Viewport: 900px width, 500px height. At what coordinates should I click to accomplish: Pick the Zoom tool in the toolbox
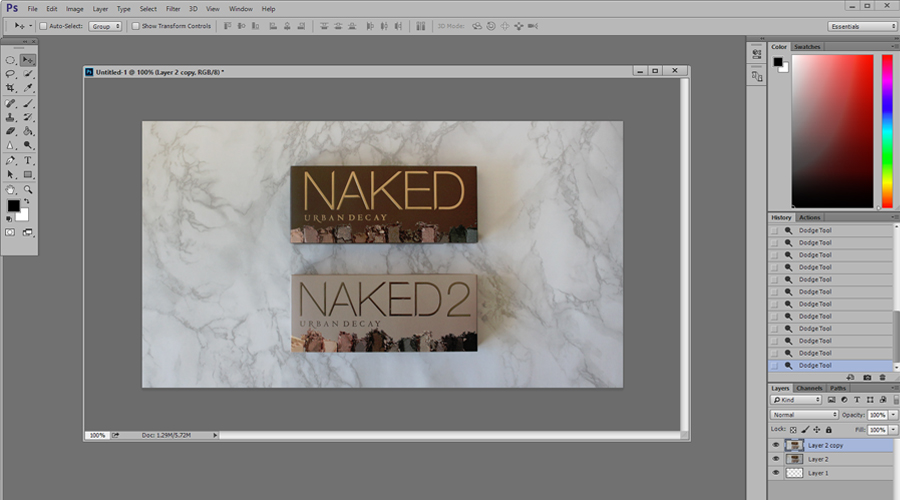click(x=28, y=189)
